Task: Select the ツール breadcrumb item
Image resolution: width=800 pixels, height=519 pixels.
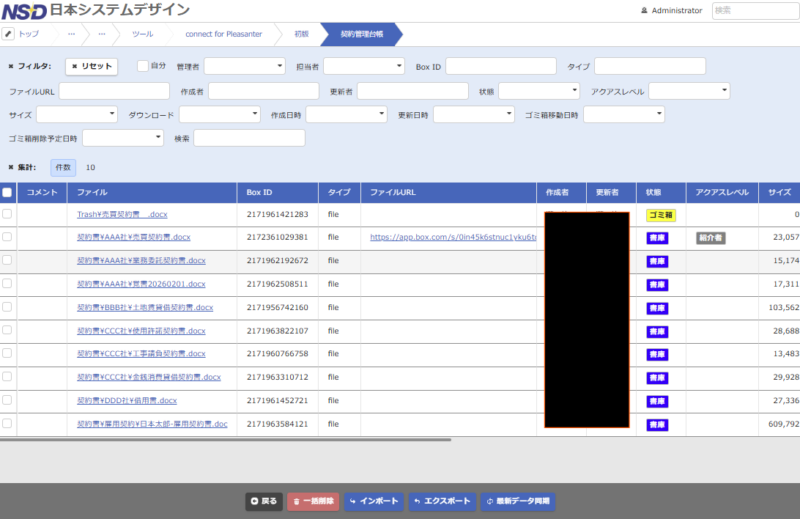Action: click(142, 34)
